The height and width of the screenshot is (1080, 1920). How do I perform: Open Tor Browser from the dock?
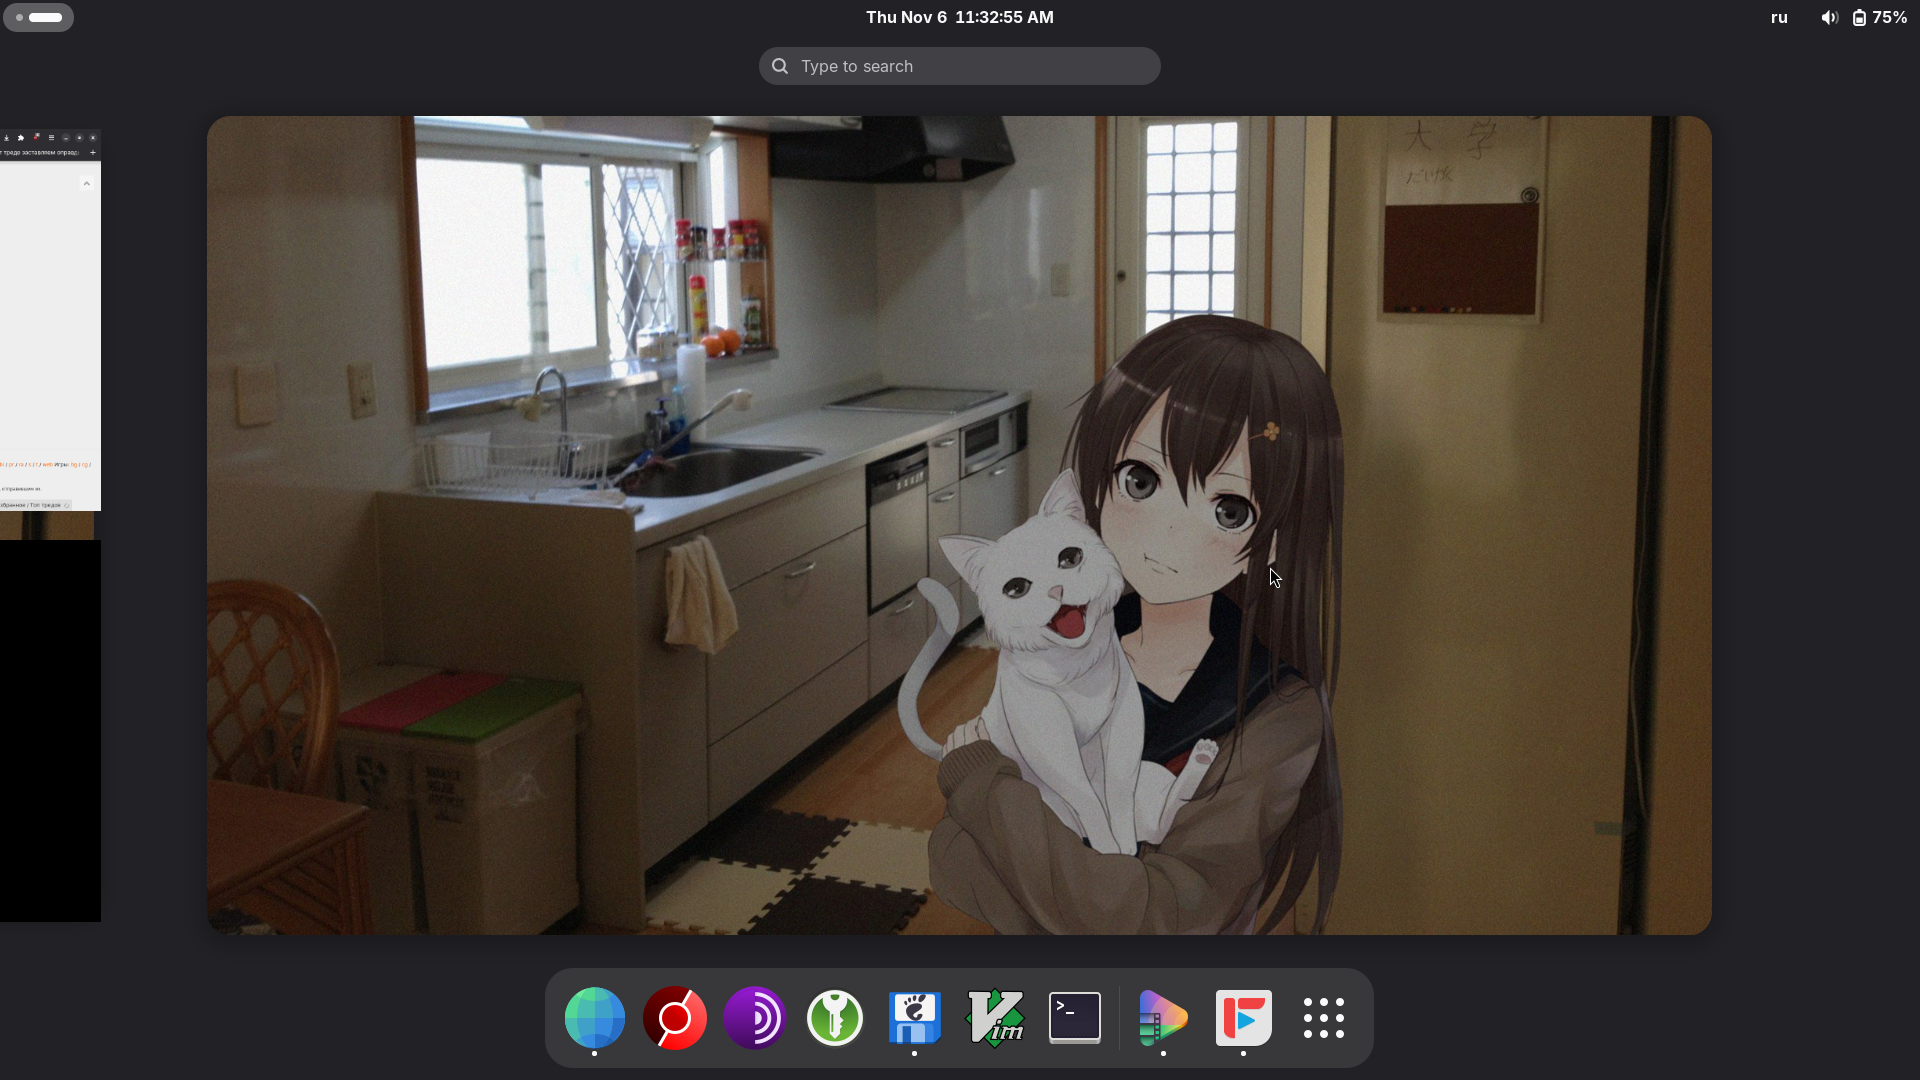[755, 1018]
